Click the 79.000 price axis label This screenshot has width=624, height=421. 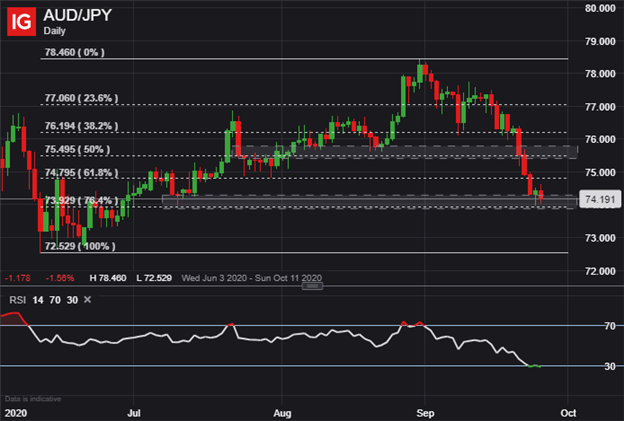[x=600, y=41]
